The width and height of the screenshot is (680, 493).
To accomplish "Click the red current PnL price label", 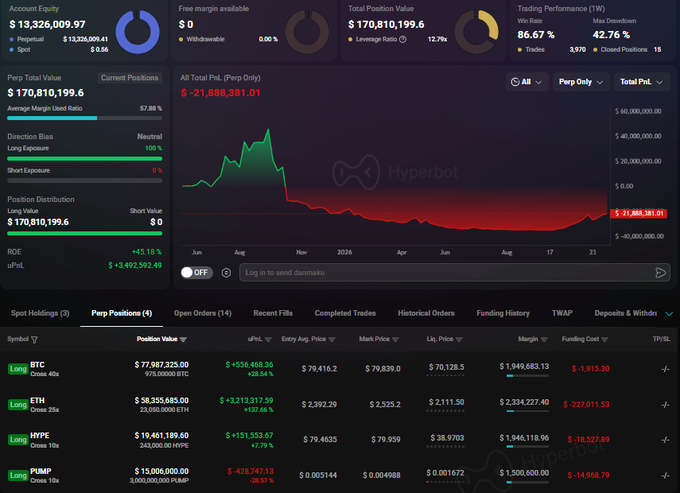I will [638, 213].
